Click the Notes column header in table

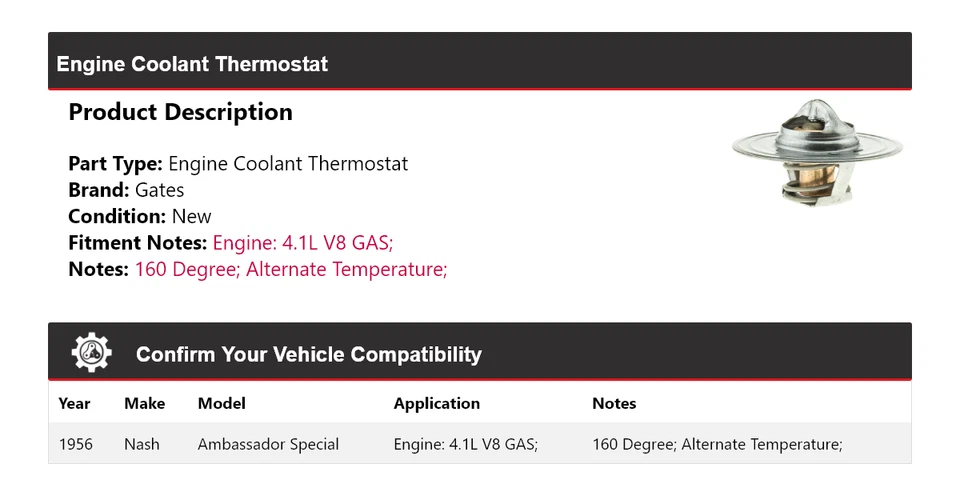614,404
